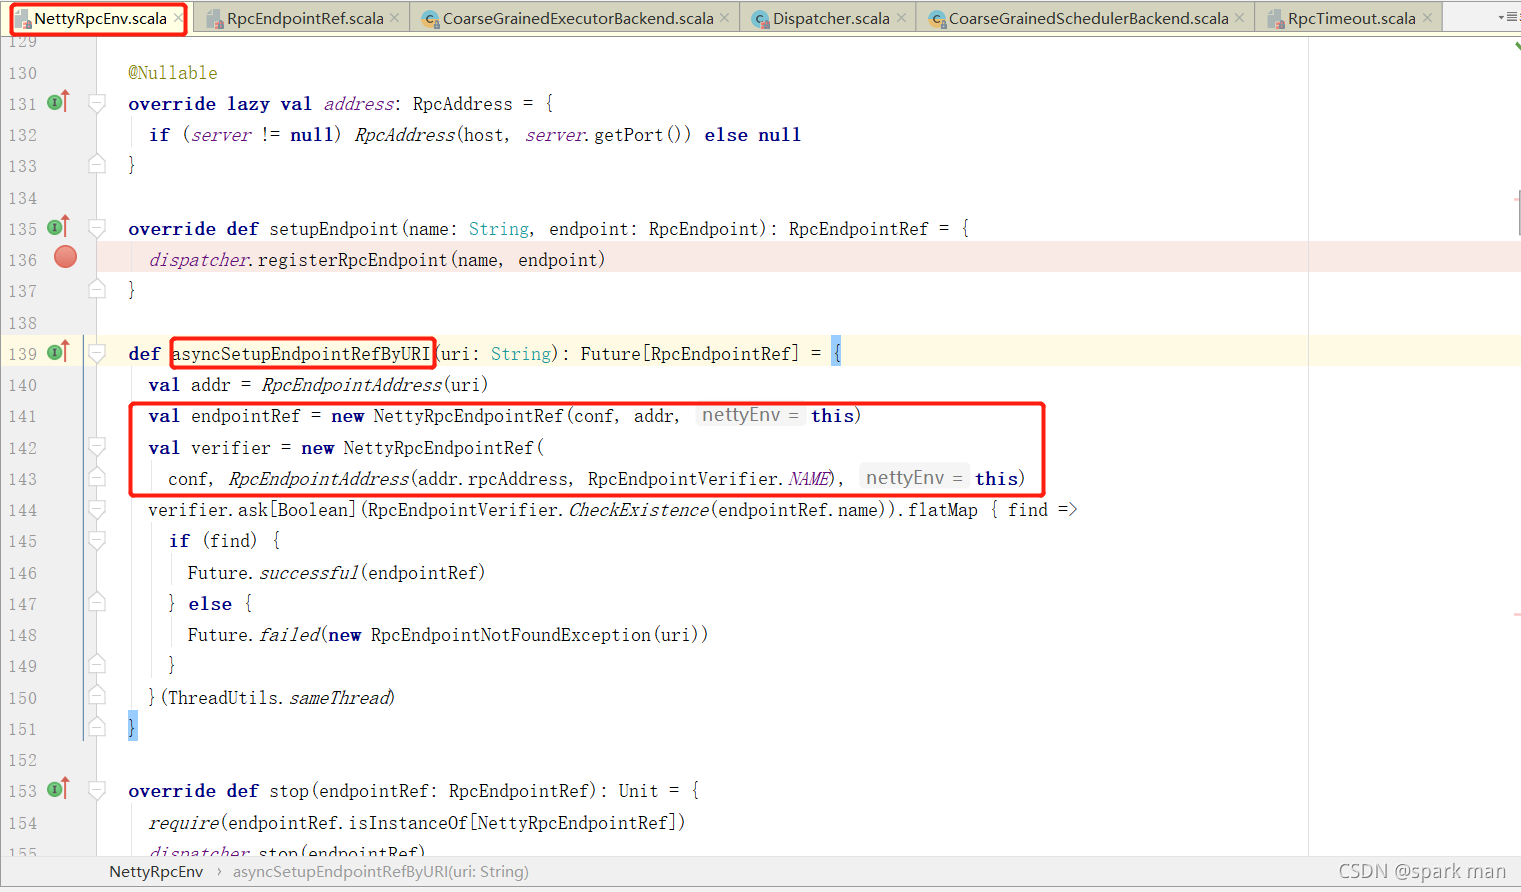Click the override marker on line 131

pos(59,101)
